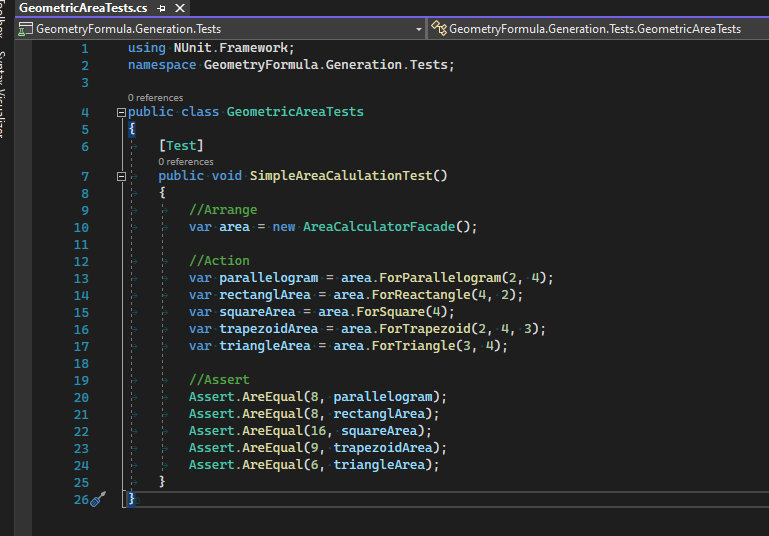
Task: Open the GeometricAreaTests class navigation dropdown
Action: tap(598, 29)
